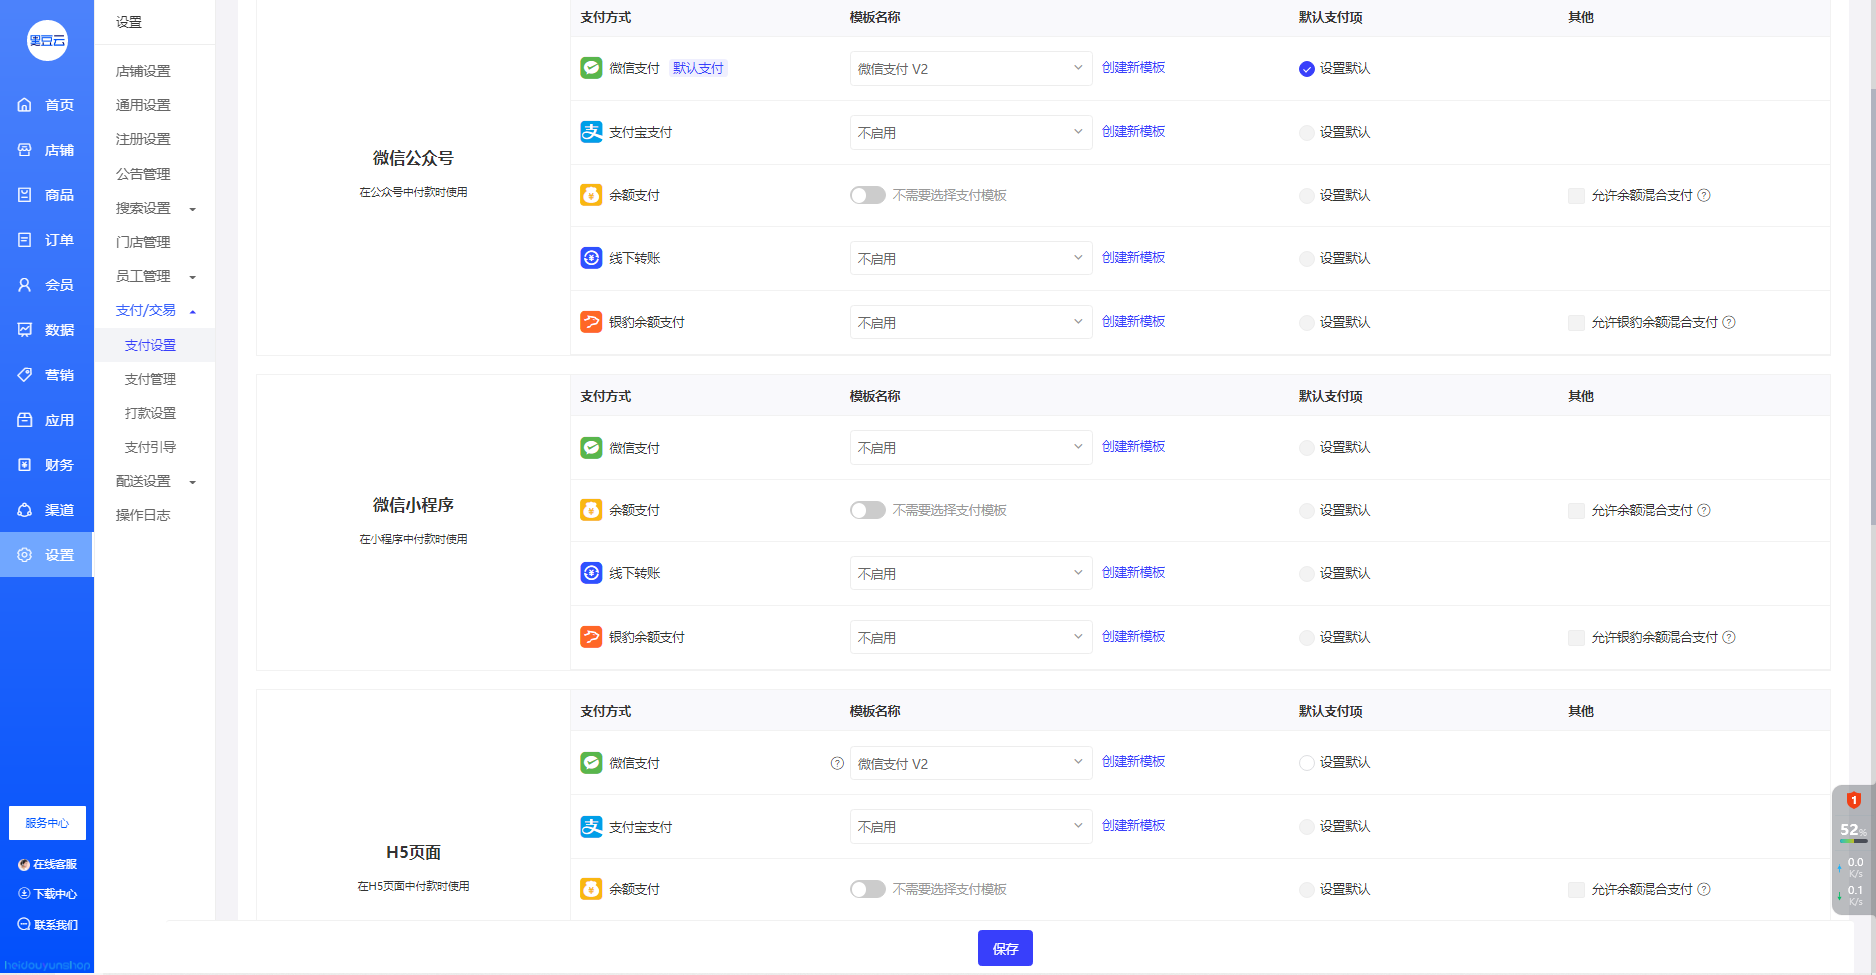The height and width of the screenshot is (975, 1876).
Task: Click the 财务 finance icon
Action: coord(25,465)
